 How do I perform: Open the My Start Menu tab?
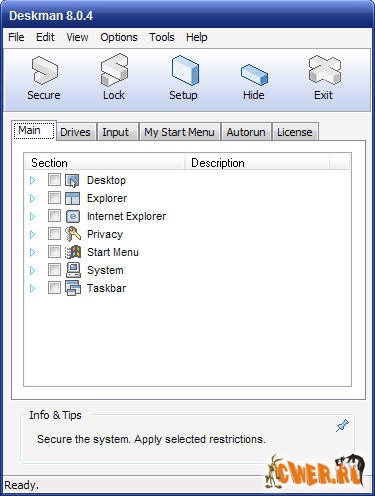[x=179, y=132]
